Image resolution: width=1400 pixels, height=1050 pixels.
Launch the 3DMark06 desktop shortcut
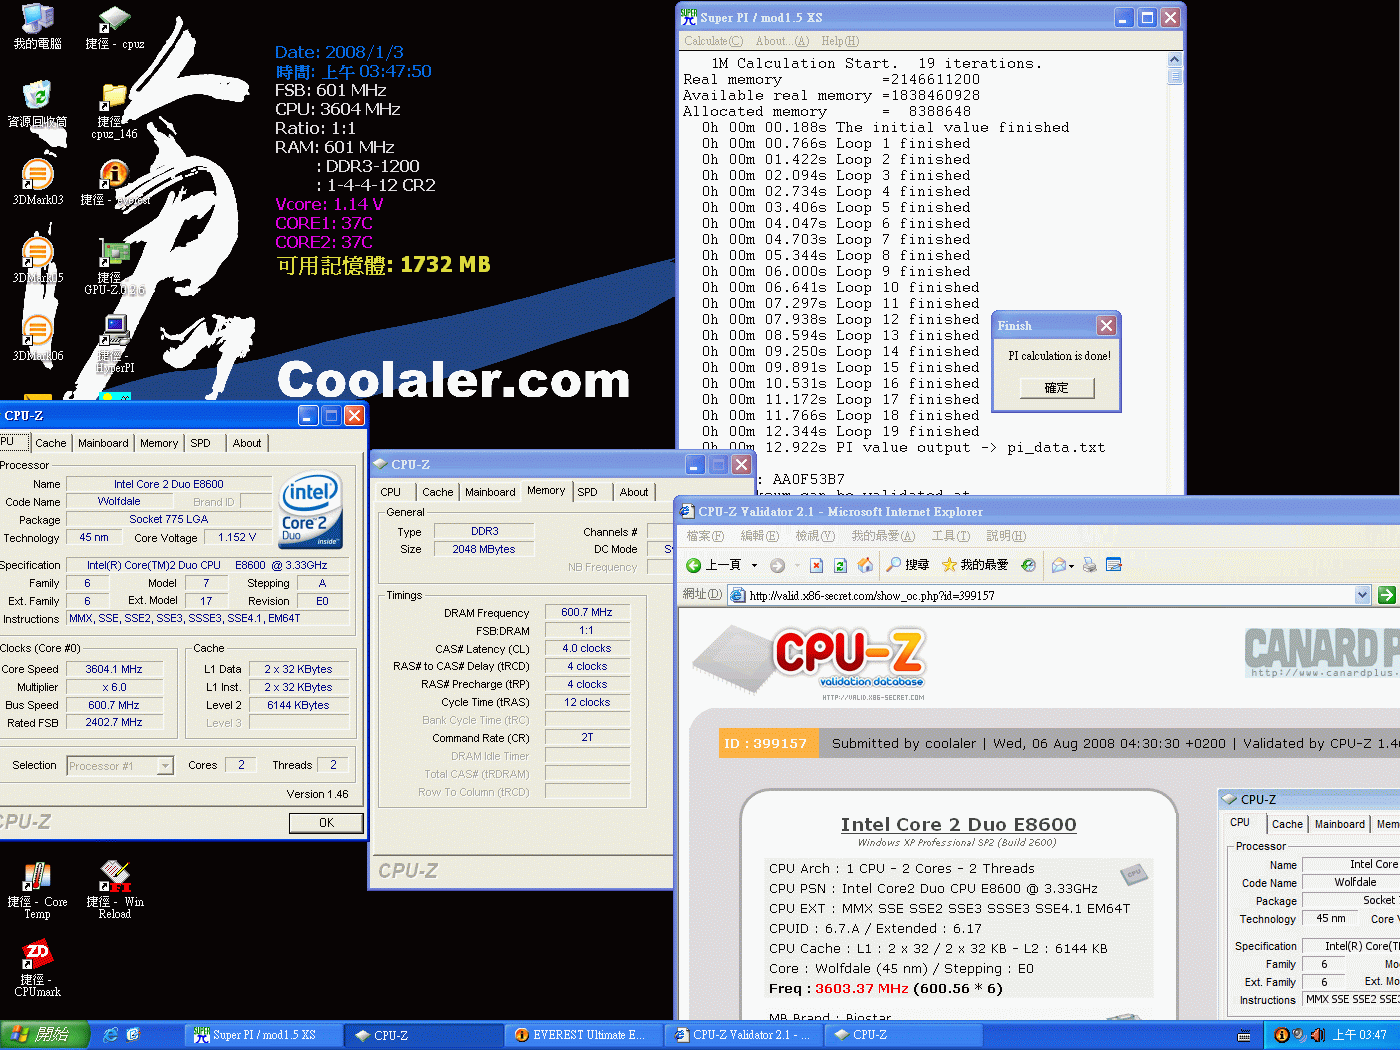[x=37, y=338]
